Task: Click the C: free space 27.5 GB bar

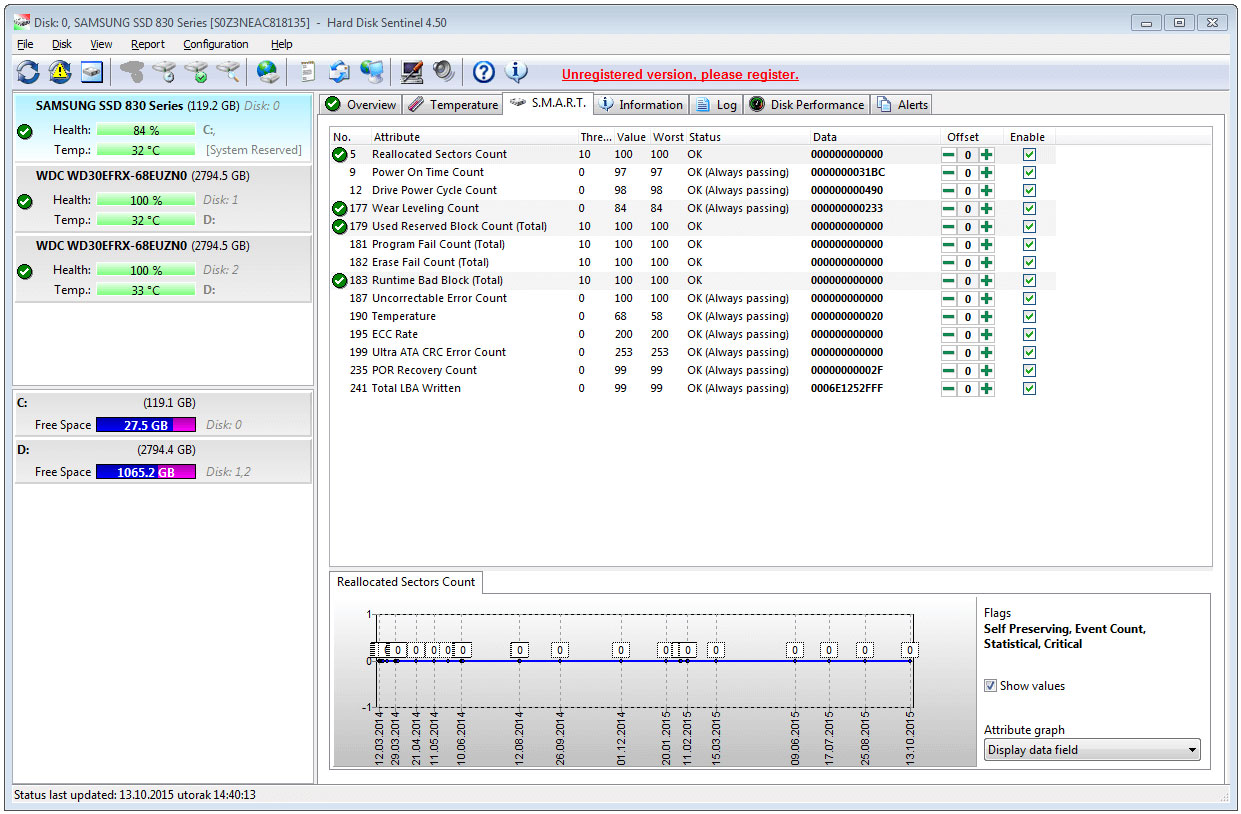Action: click(x=146, y=425)
